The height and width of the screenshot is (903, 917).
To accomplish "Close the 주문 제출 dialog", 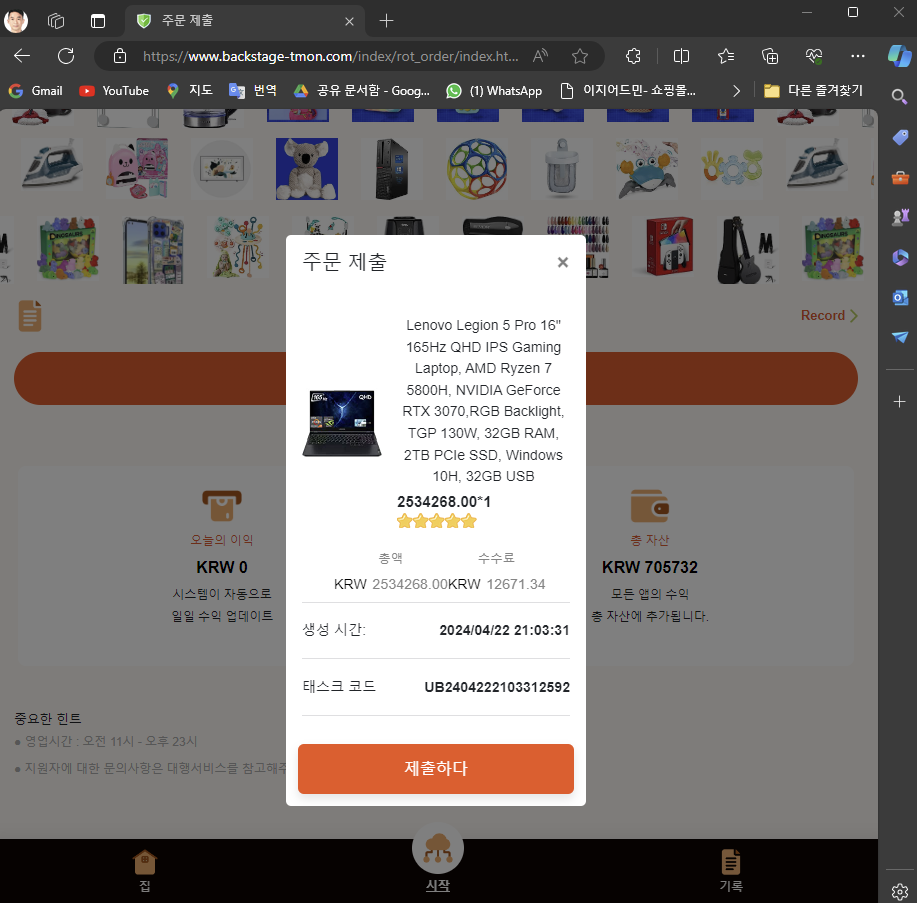I will click(563, 262).
